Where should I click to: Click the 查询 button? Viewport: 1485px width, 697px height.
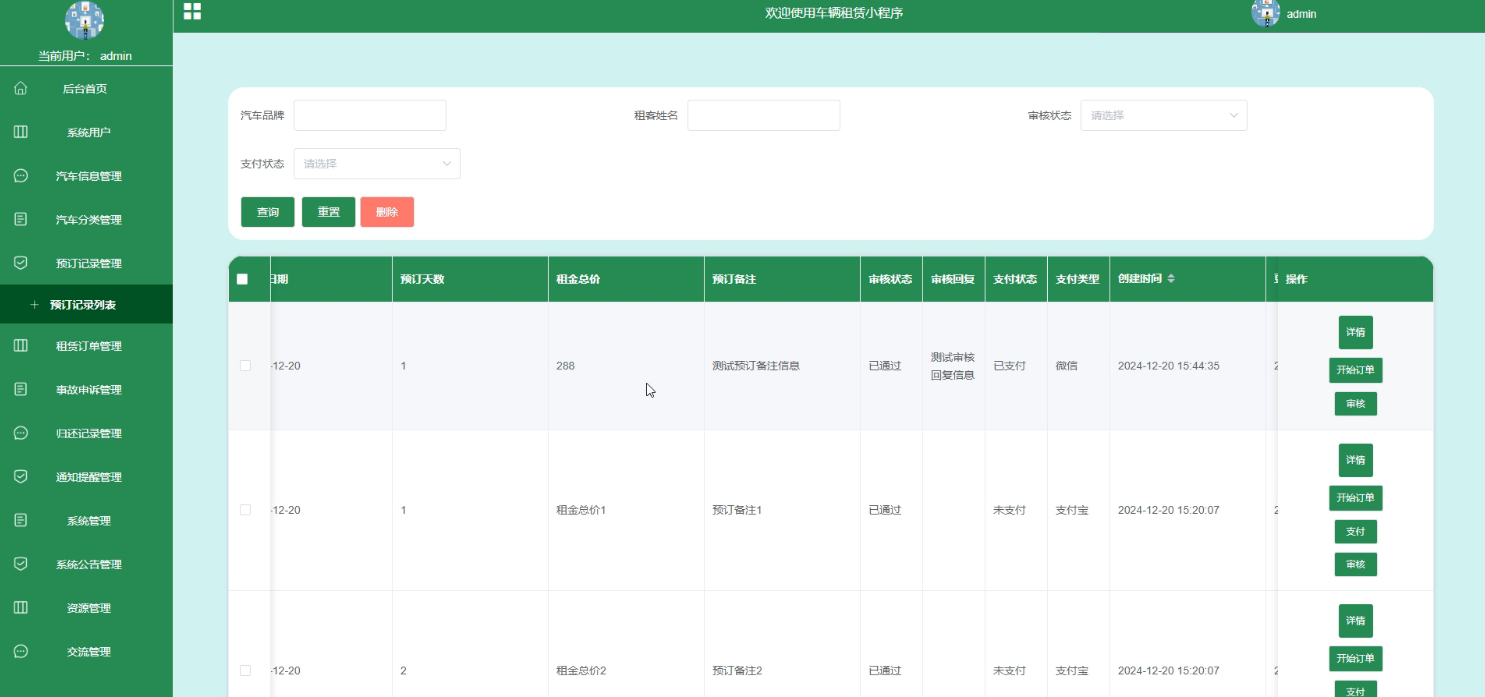pos(268,212)
